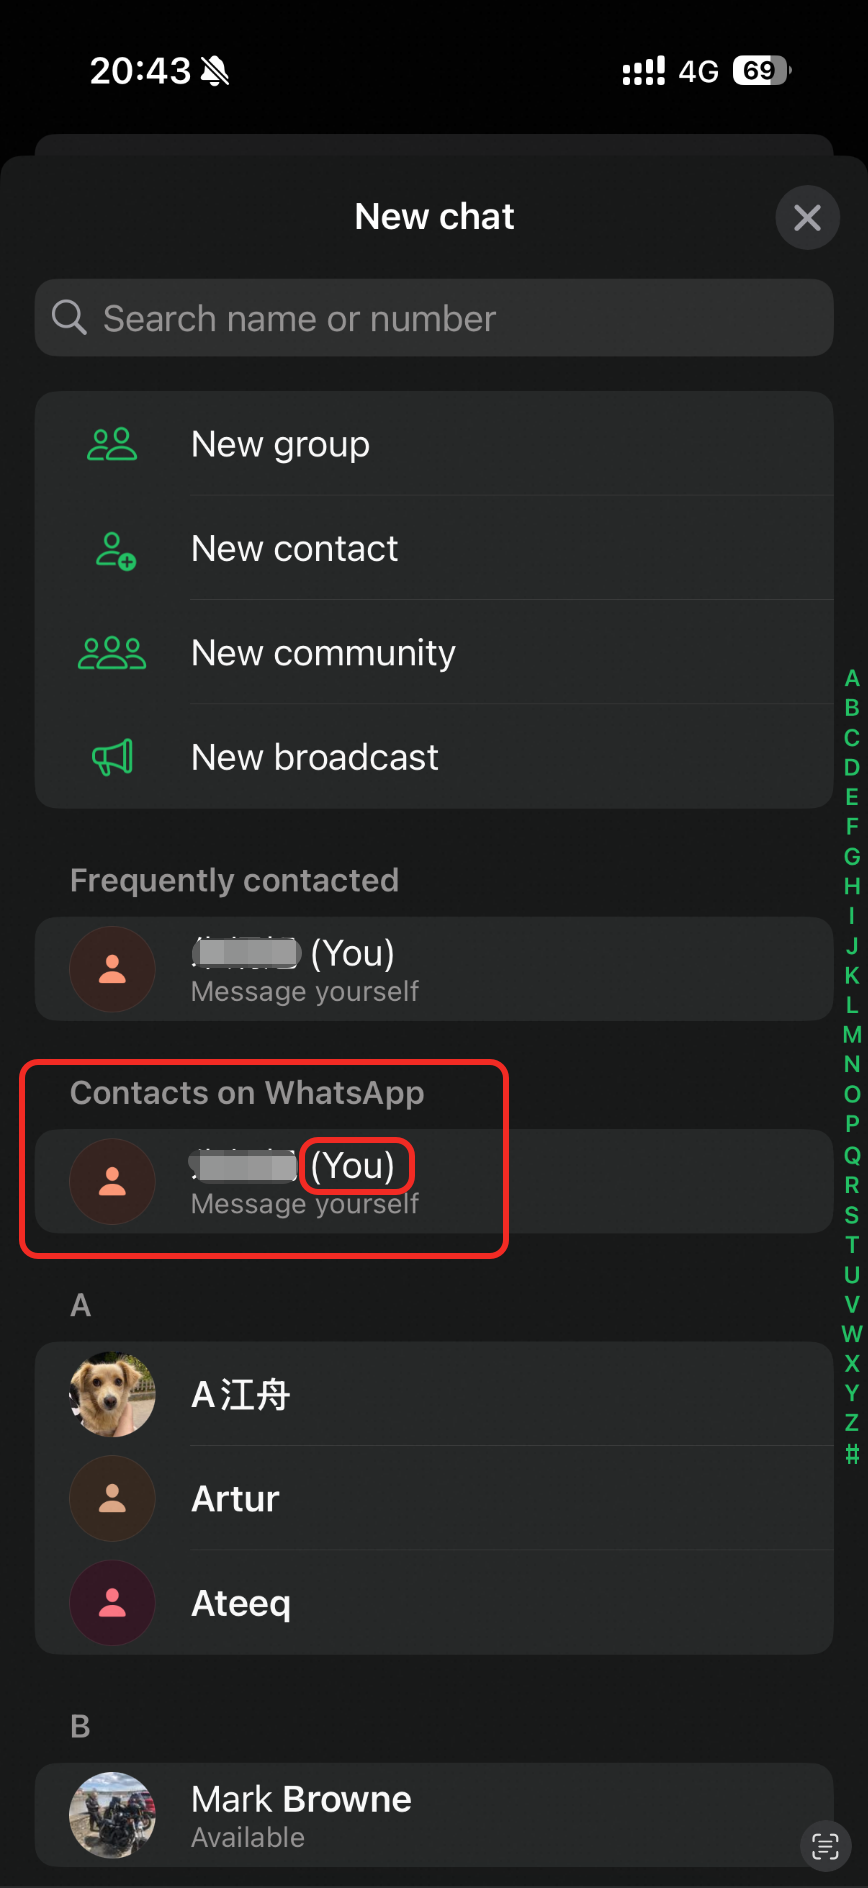Tap the New broadcast megaphone icon
Screen dimensions: 868x1888
(x=112, y=757)
